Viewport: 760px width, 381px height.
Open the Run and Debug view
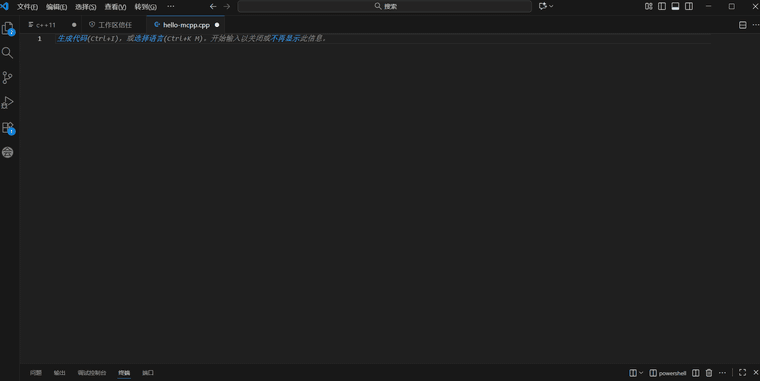[x=7, y=102]
